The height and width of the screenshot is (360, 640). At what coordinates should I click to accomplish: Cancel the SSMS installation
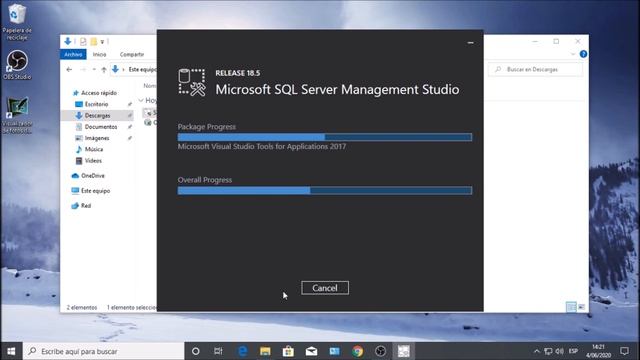coord(325,288)
